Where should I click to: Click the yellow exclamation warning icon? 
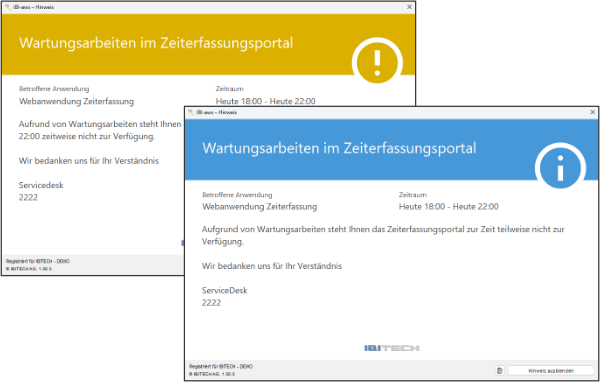coord(377,63)
